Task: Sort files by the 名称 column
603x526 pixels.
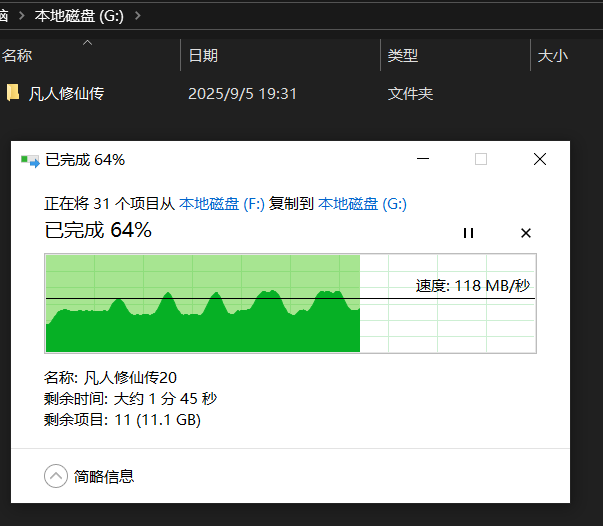Action: click(x=17, y=56)
